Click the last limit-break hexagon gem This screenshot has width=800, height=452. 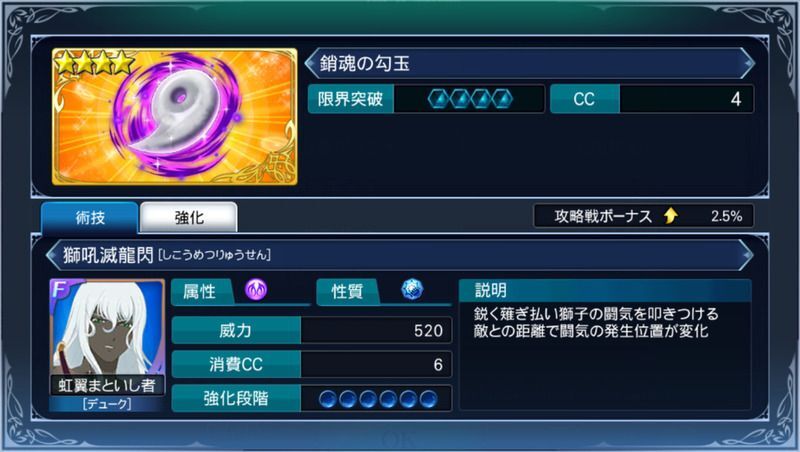click(502, 99)
